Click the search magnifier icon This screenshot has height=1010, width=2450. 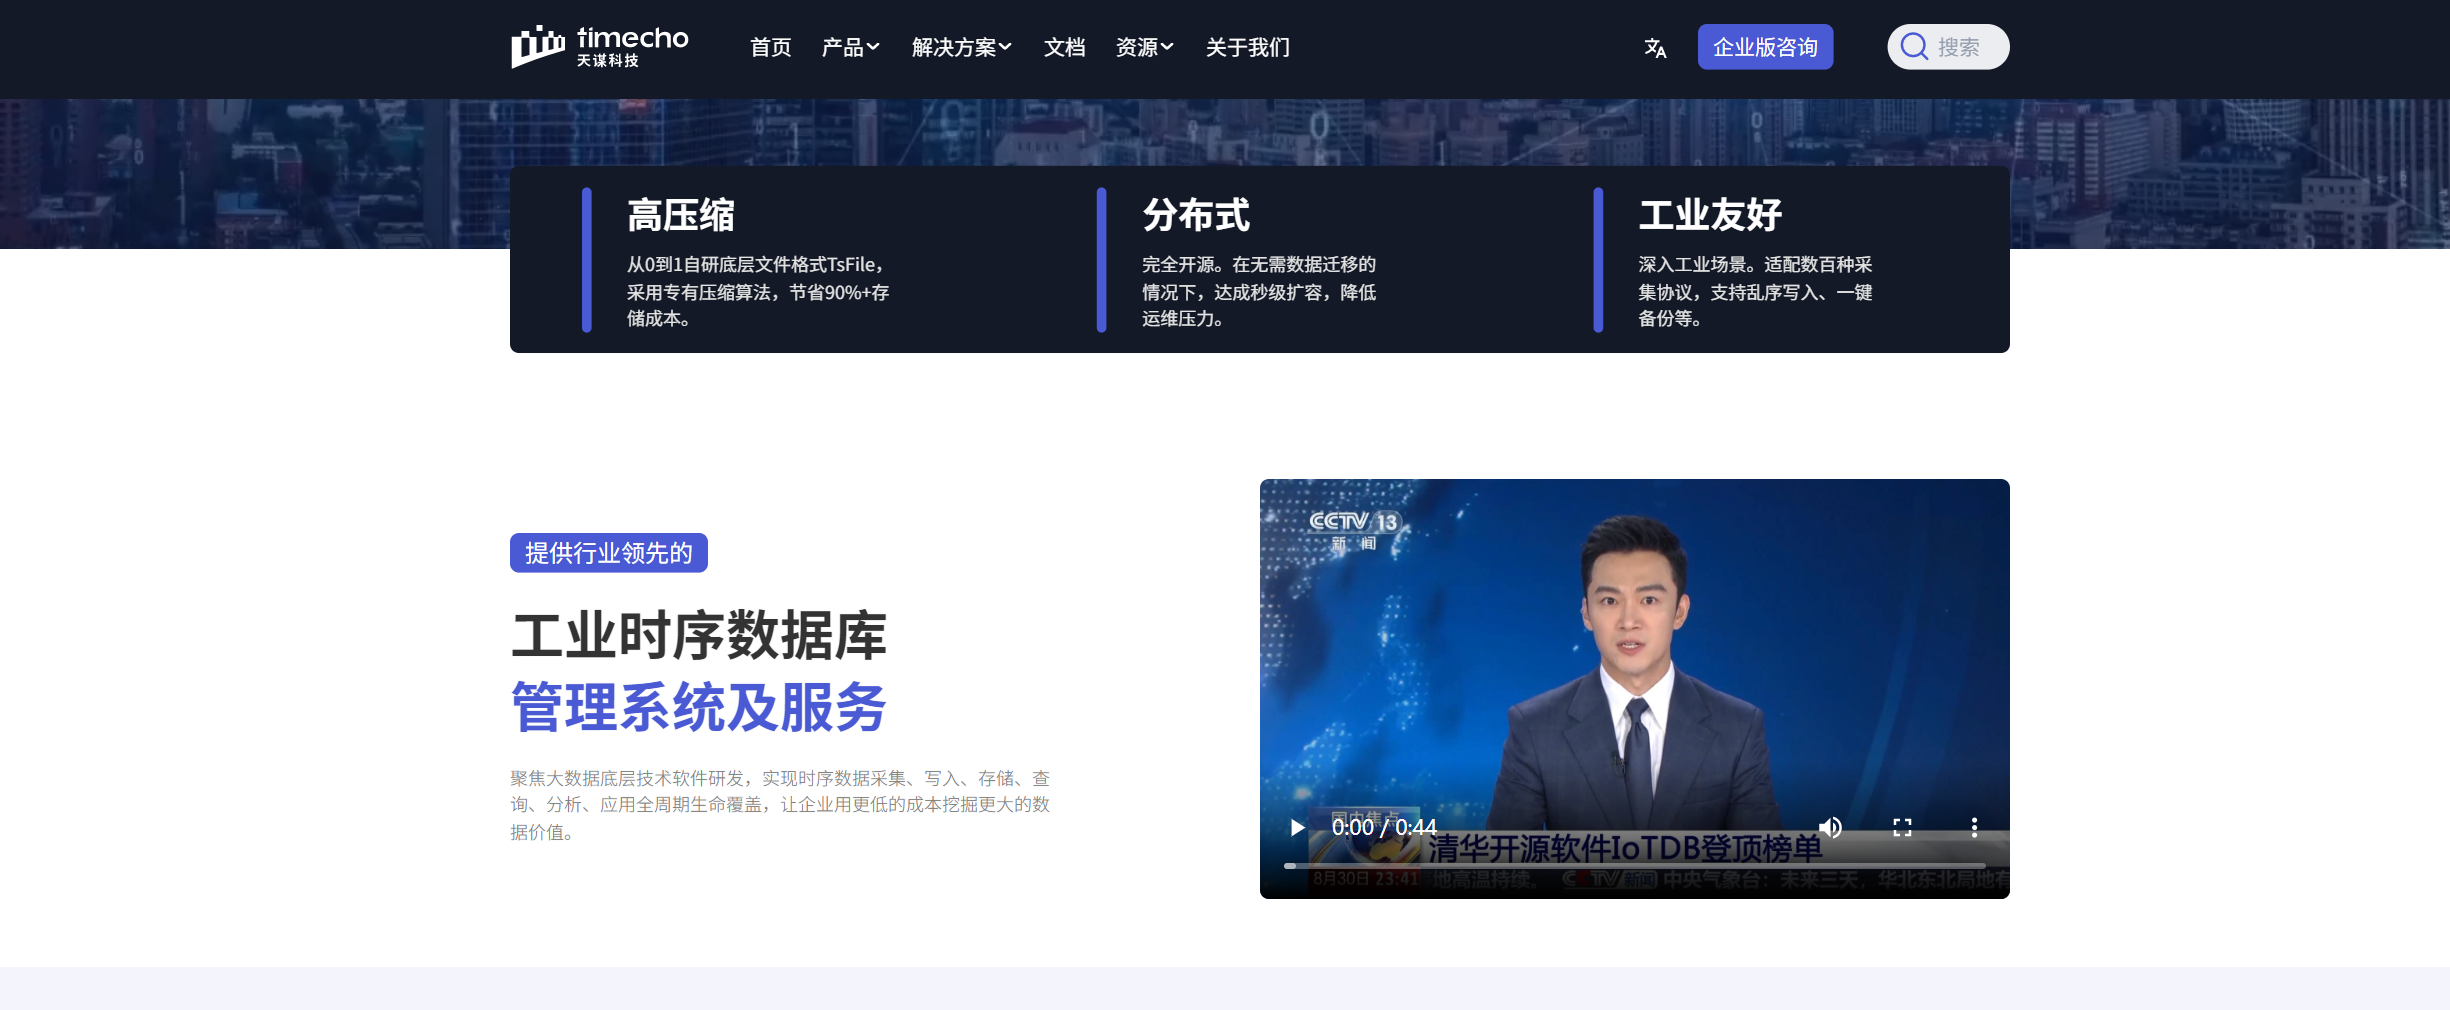tap(1914, 47)
